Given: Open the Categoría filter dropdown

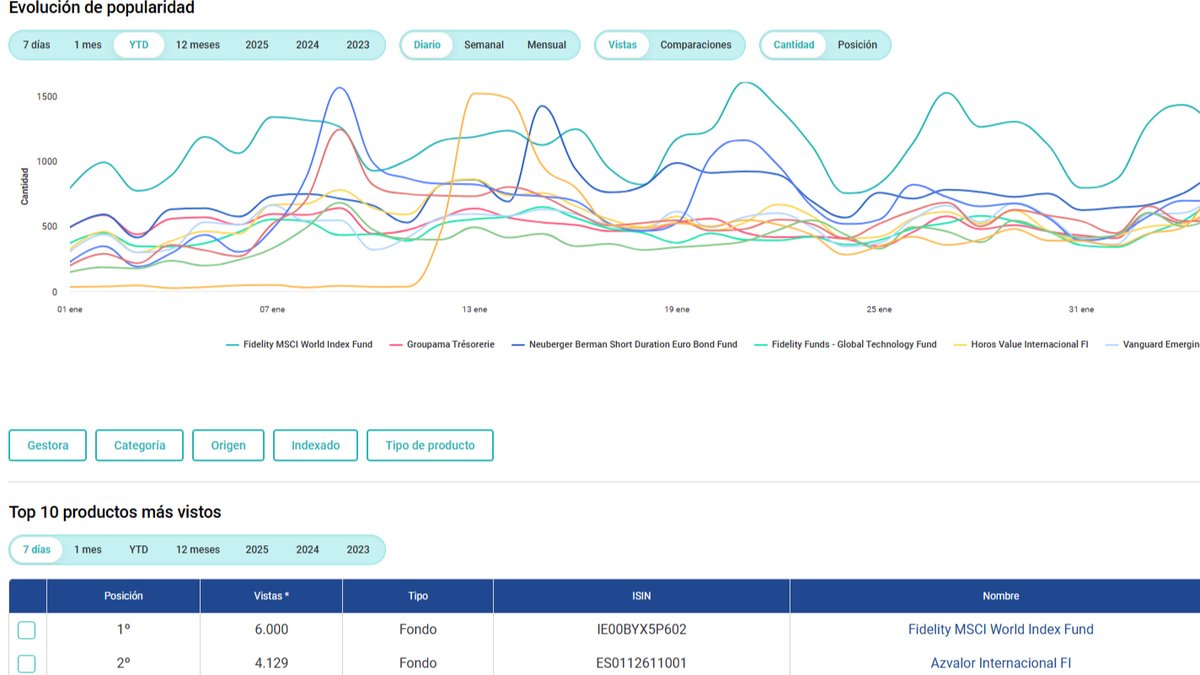Looking at the screenshot, I should point(140,445).
